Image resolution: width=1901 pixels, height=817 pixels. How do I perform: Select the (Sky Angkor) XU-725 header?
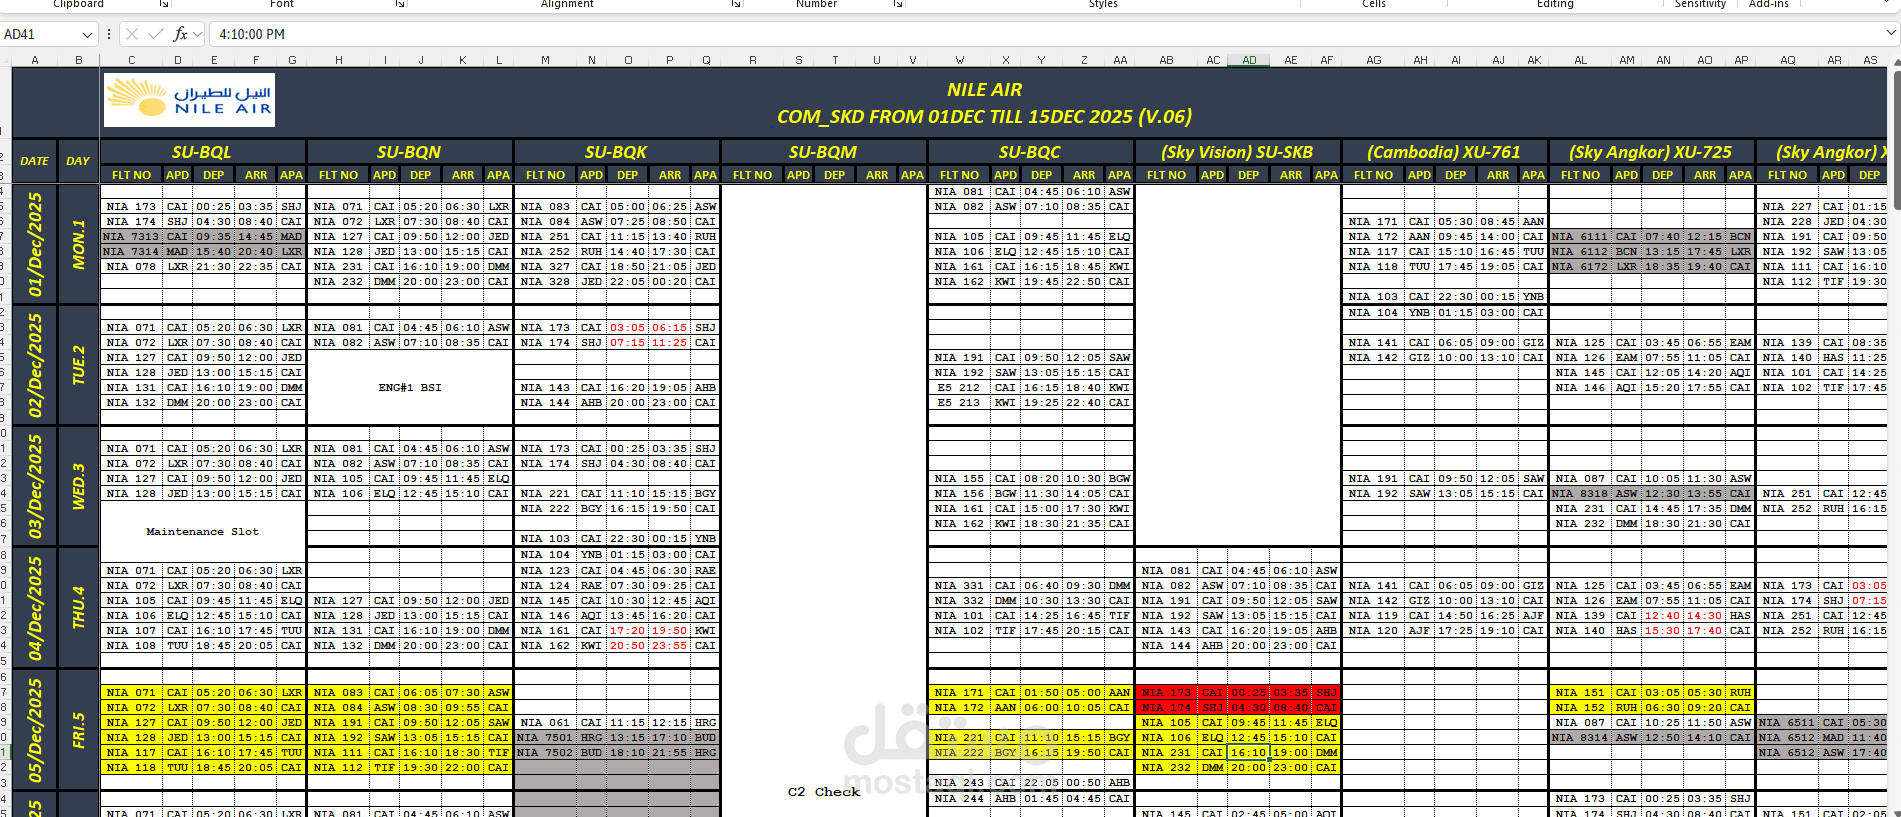1651,152
